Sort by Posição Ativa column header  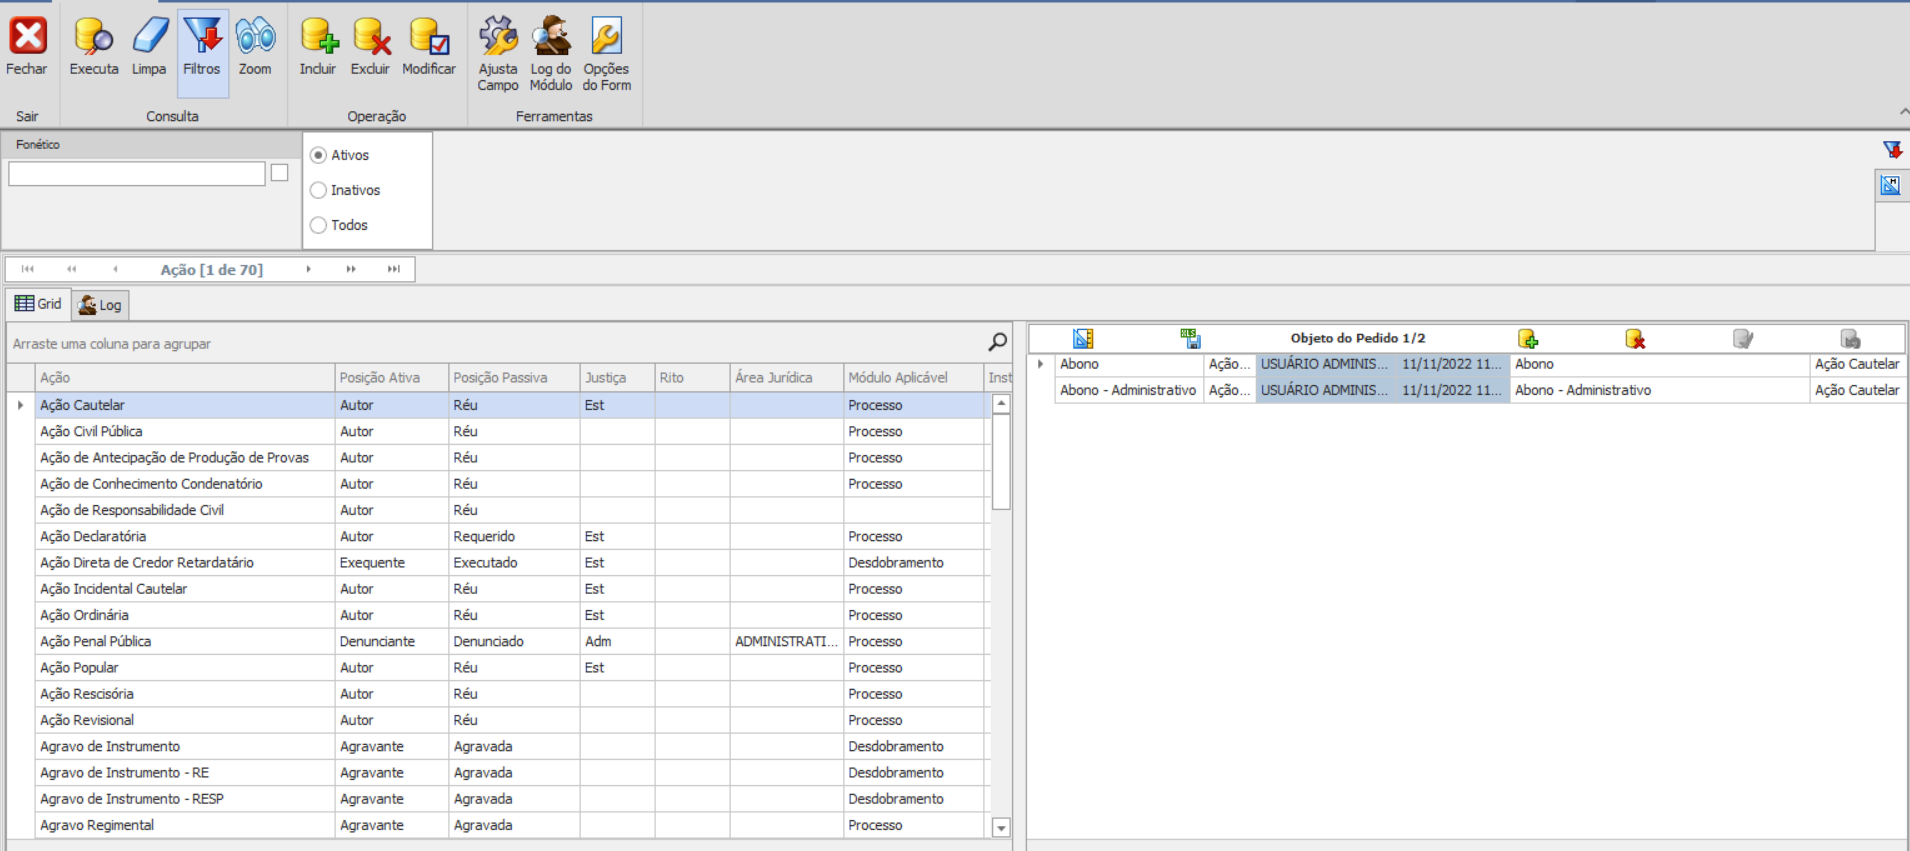point(391,378)
